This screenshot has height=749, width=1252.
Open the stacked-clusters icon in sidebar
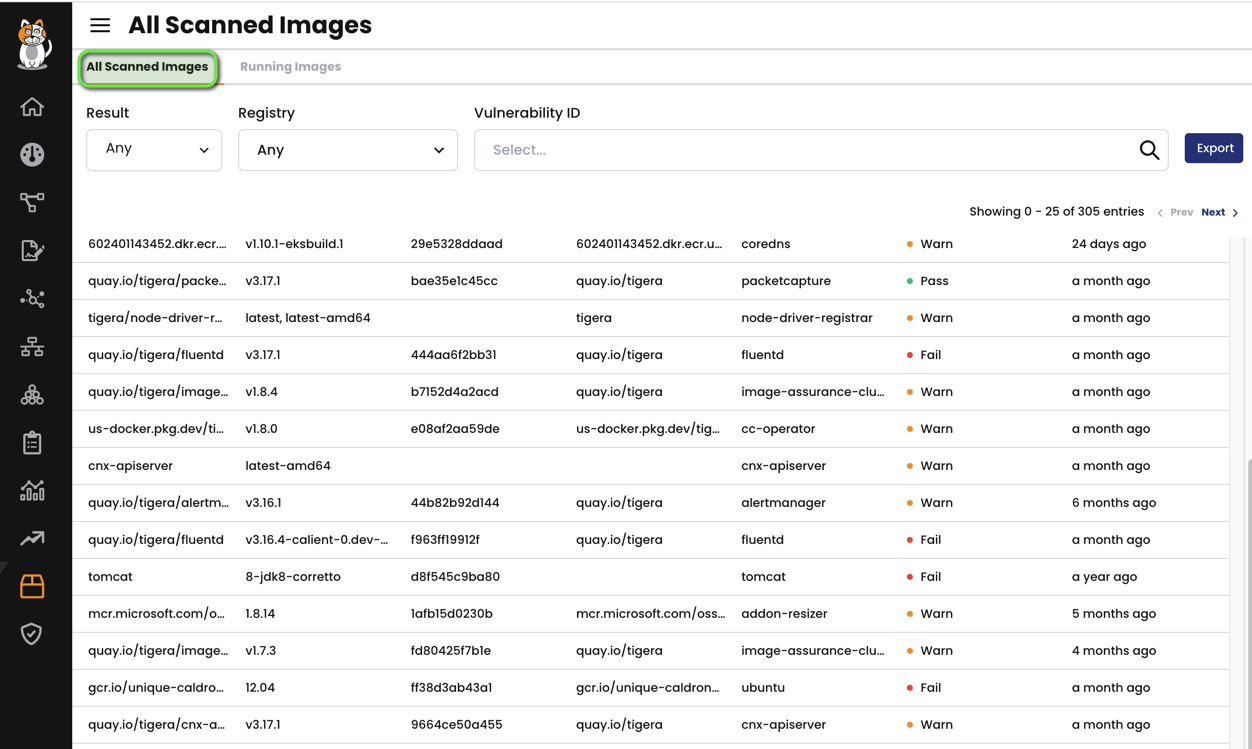tap(32, 394)
